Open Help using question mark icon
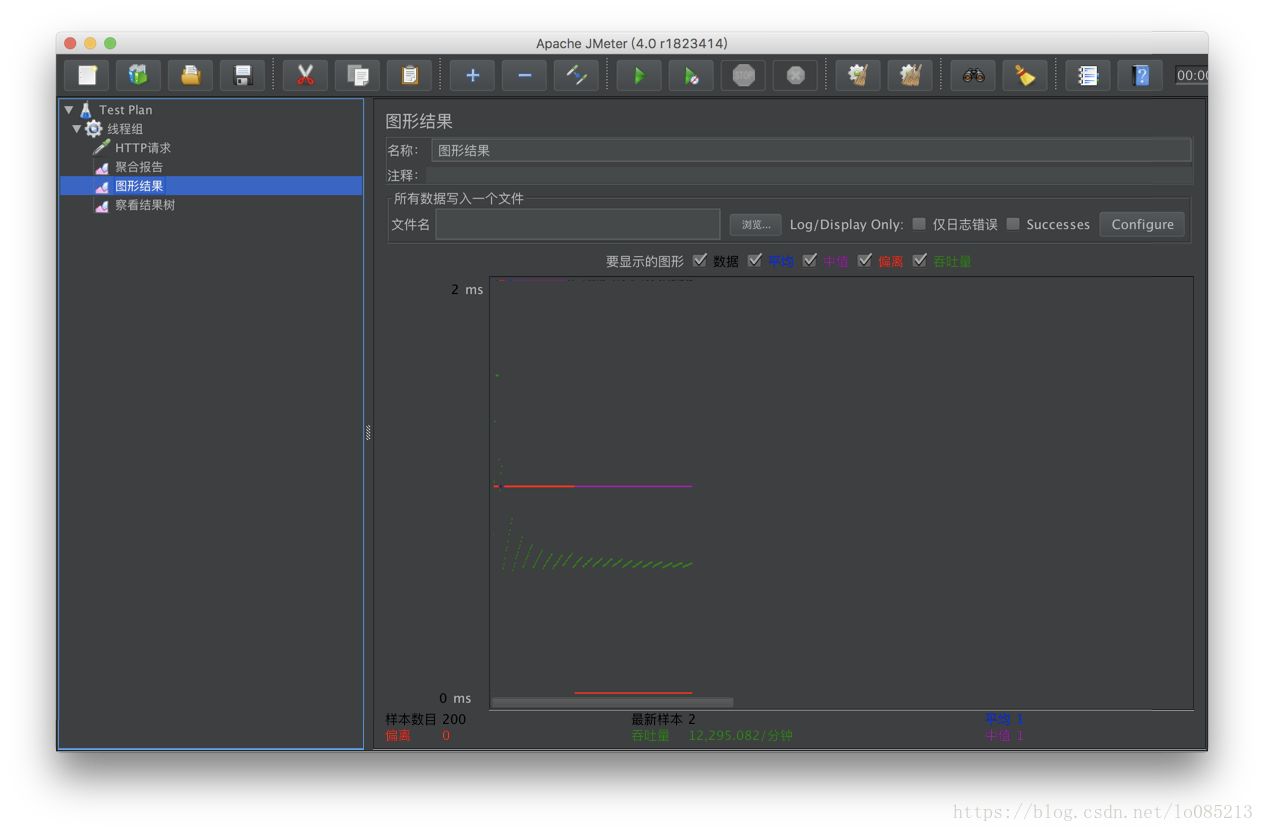 click(1140, 75)
